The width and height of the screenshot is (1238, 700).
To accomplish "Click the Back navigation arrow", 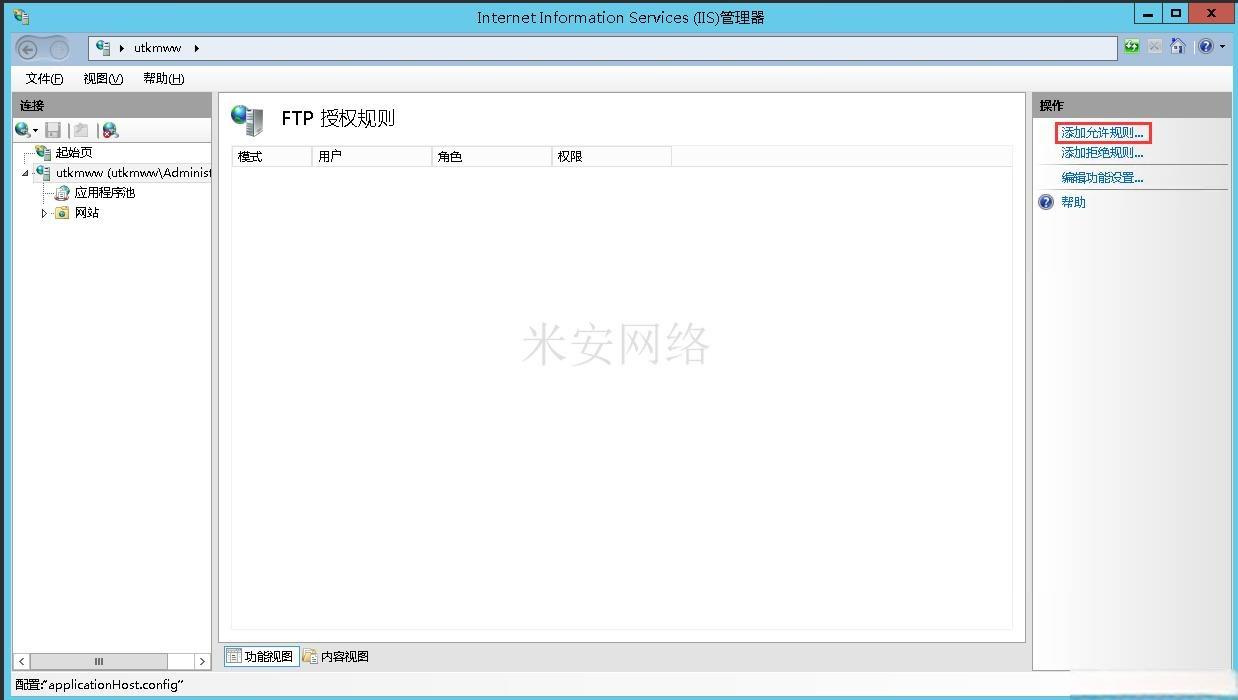I will click(x=28, y=49).
